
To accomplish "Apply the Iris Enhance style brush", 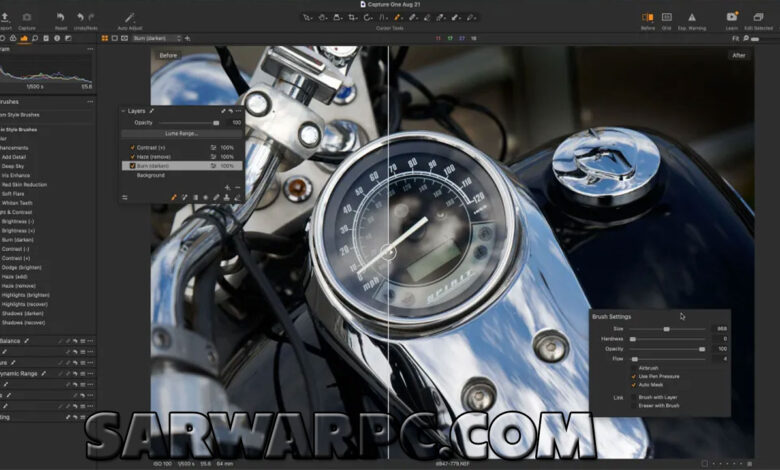I will click(x=16, y=175).
